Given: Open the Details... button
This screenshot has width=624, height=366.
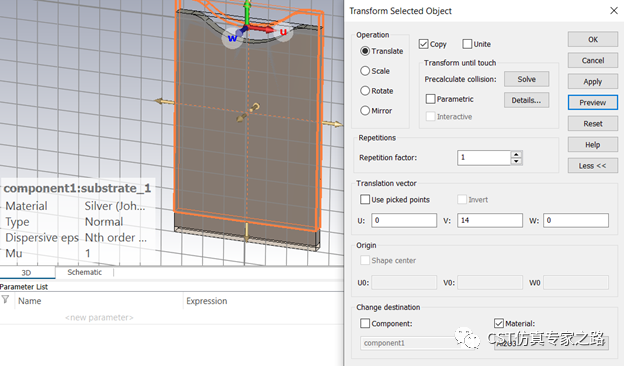Looking at the screenshot, I should [526, 100].
